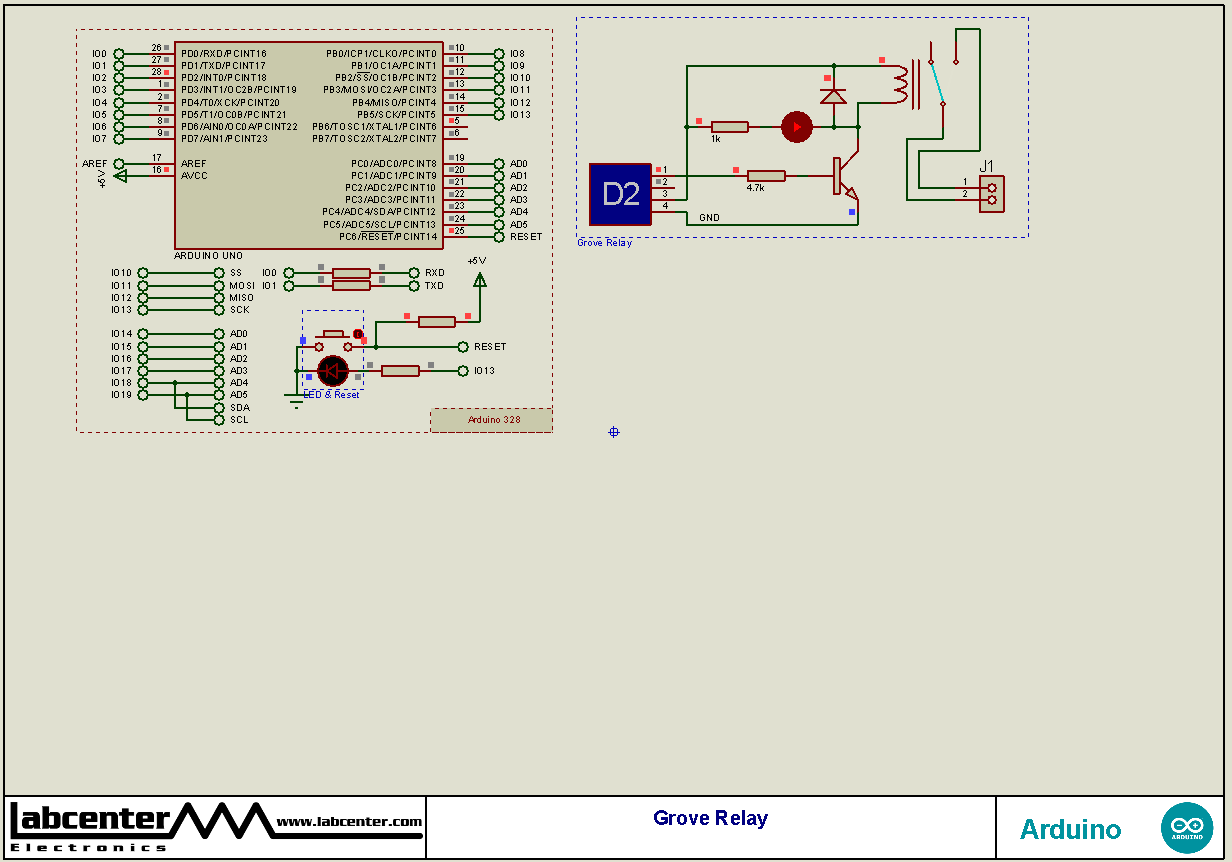Select the Arduino 328 label box
Viewport: 1232px width, 862px height.
tap(490, 419)
